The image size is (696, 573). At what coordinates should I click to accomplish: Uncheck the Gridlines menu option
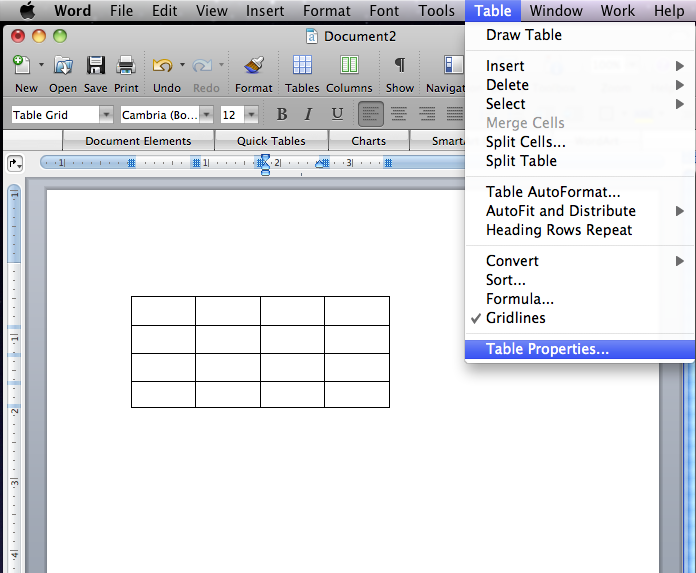tap(580, 318)
